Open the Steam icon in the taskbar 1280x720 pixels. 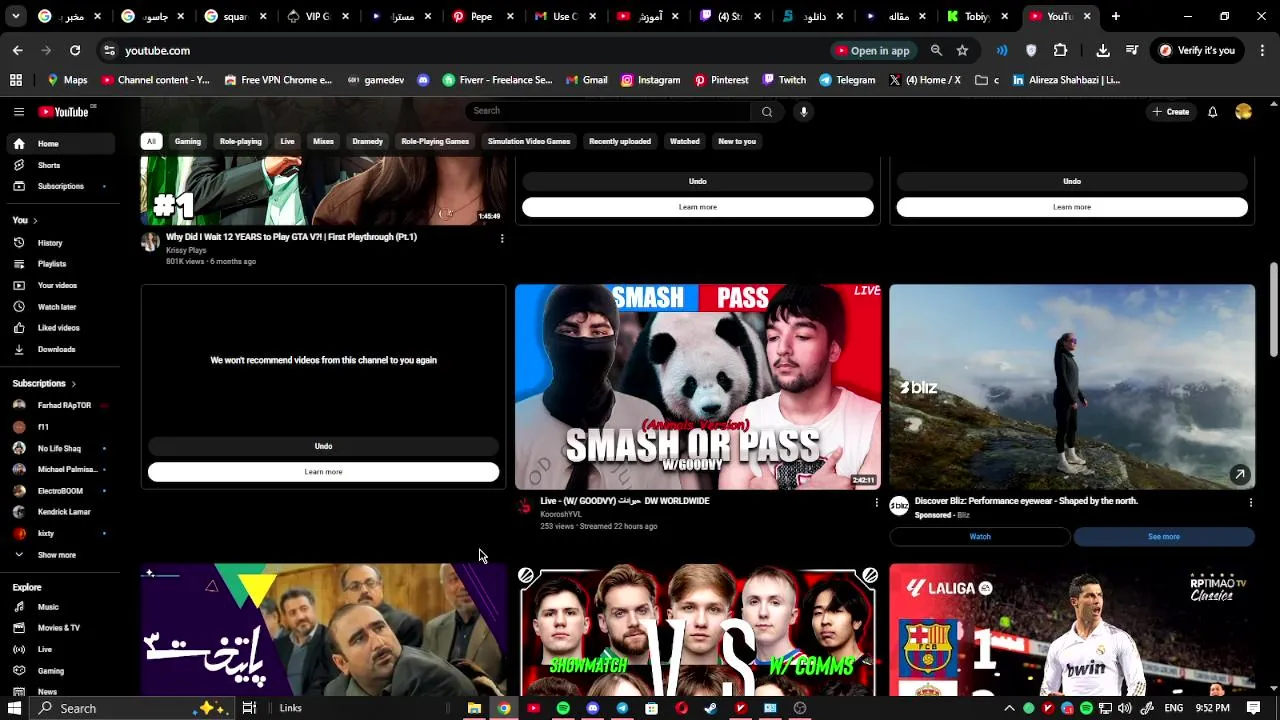(x=711, y=708)
